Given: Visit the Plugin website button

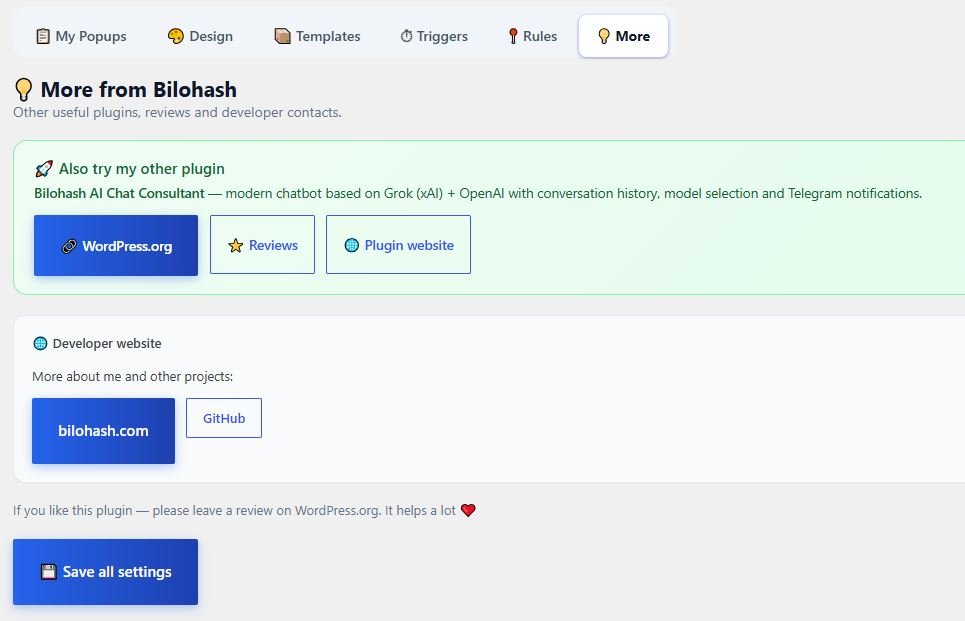Looking at the screenshot, I should point(398,245).
